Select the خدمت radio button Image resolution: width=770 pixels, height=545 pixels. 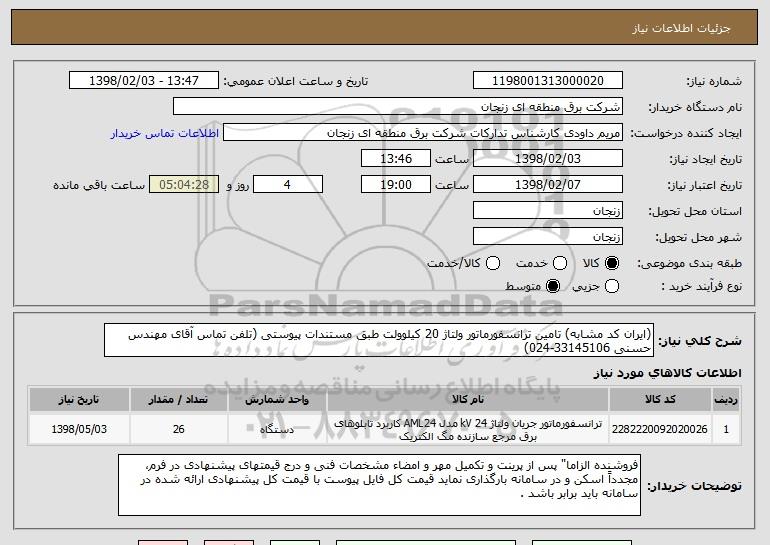pyautogui.click(x=560, y=263)
